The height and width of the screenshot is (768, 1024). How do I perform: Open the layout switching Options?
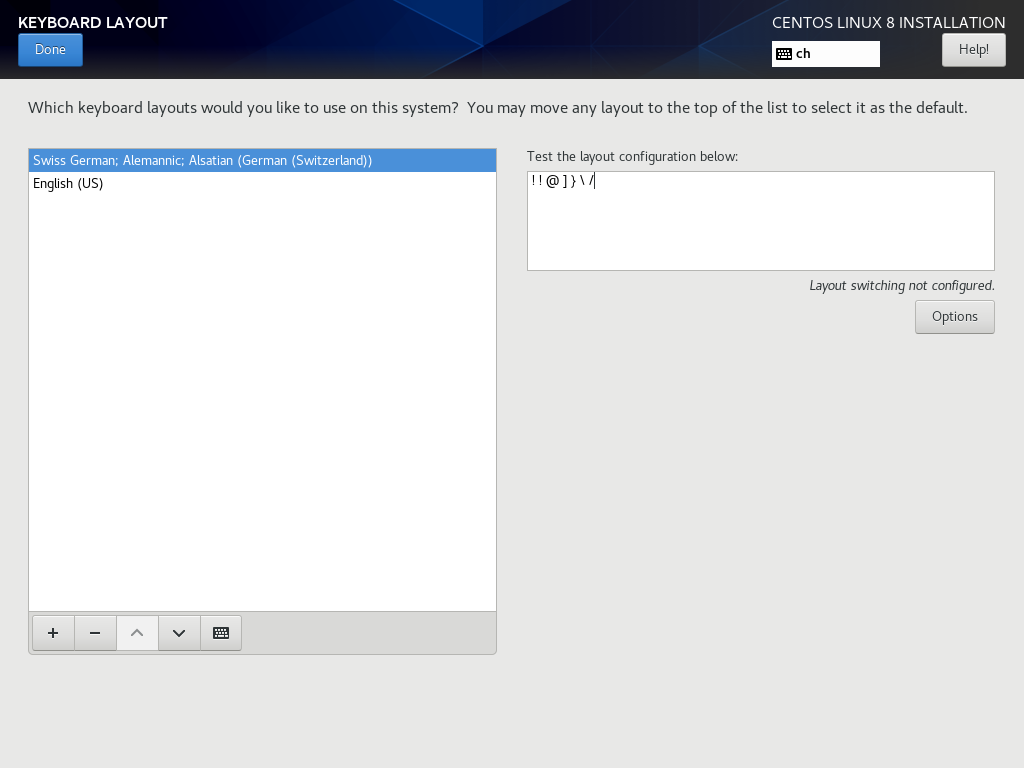(x=954, y=317)
